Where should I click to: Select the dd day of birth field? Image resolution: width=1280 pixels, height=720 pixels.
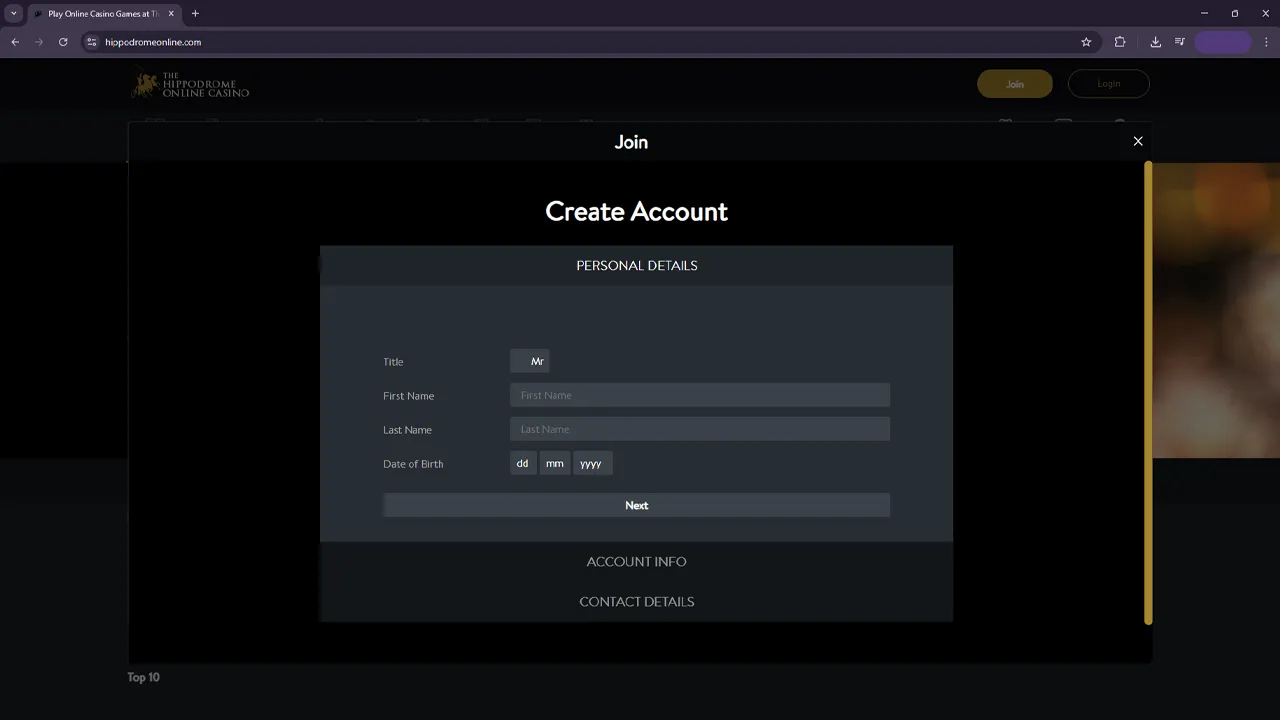pos(522,463)
